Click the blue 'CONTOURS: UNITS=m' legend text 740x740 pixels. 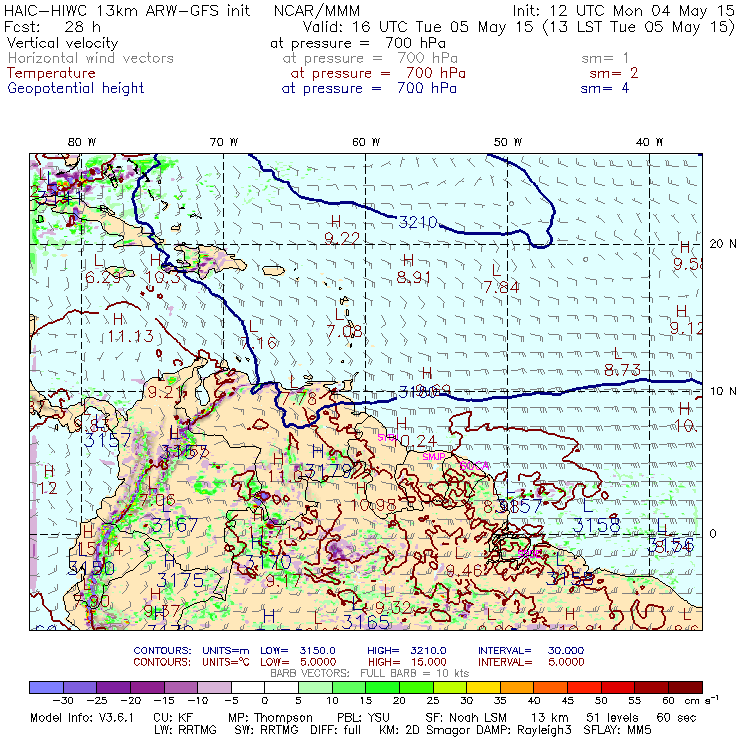point(192,651)
